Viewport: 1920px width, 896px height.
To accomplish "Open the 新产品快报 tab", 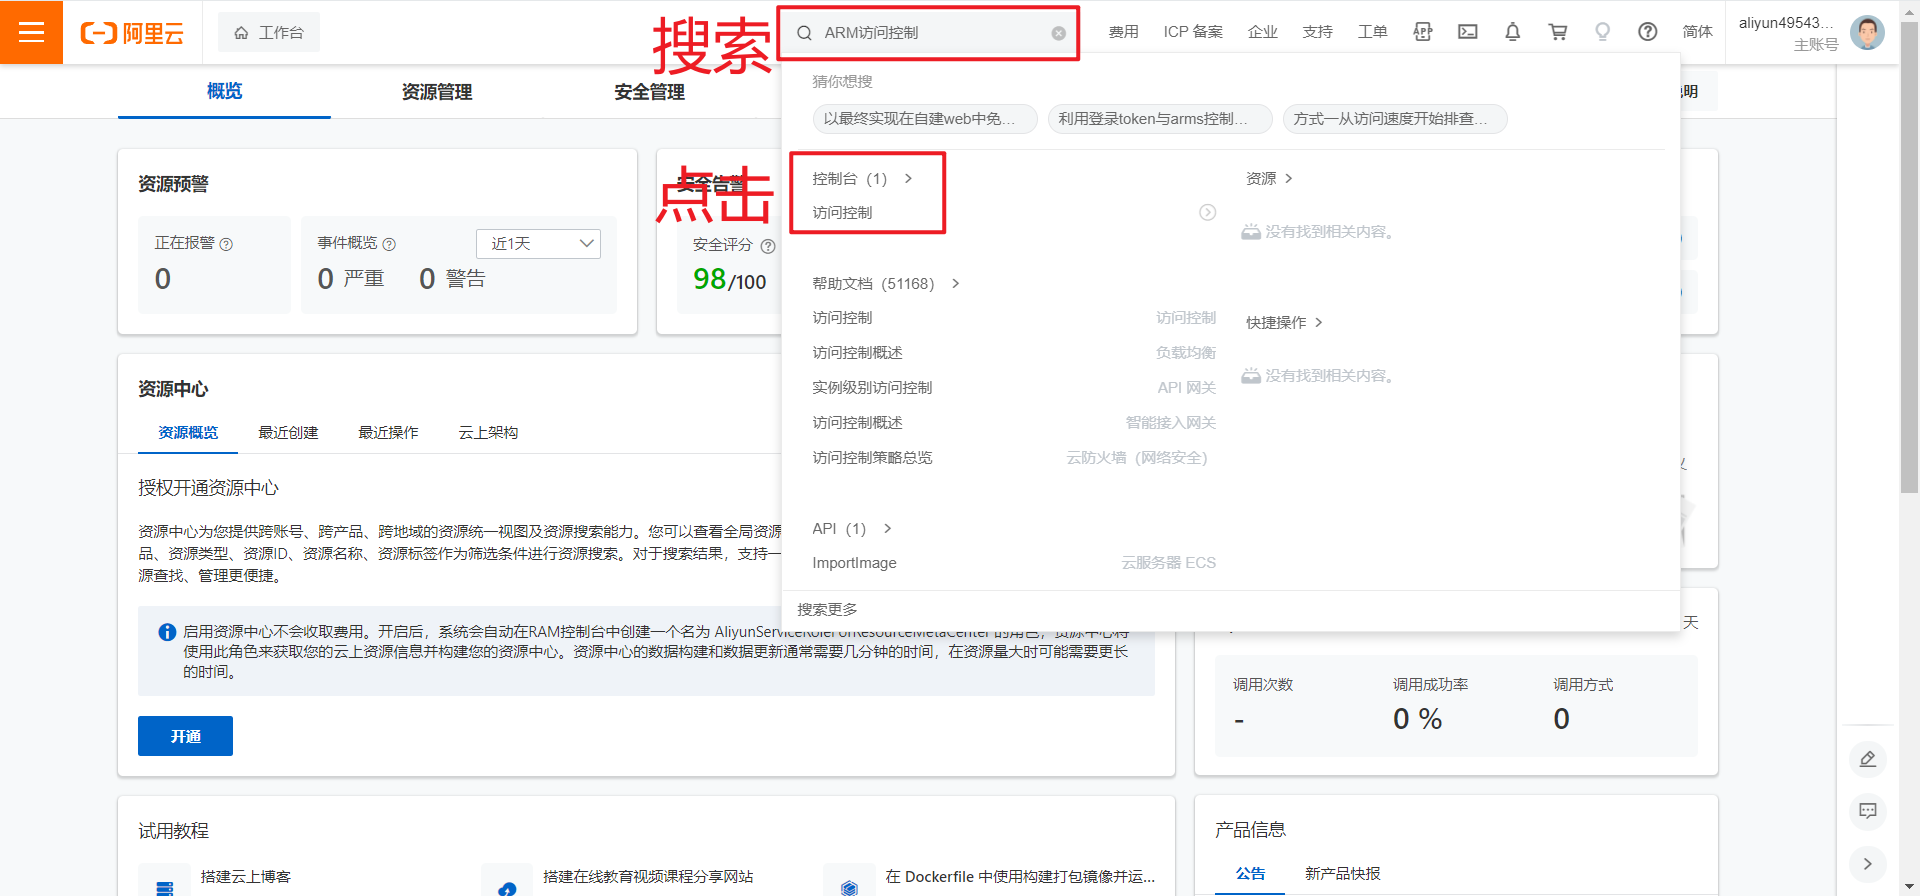I will 1342,874.
